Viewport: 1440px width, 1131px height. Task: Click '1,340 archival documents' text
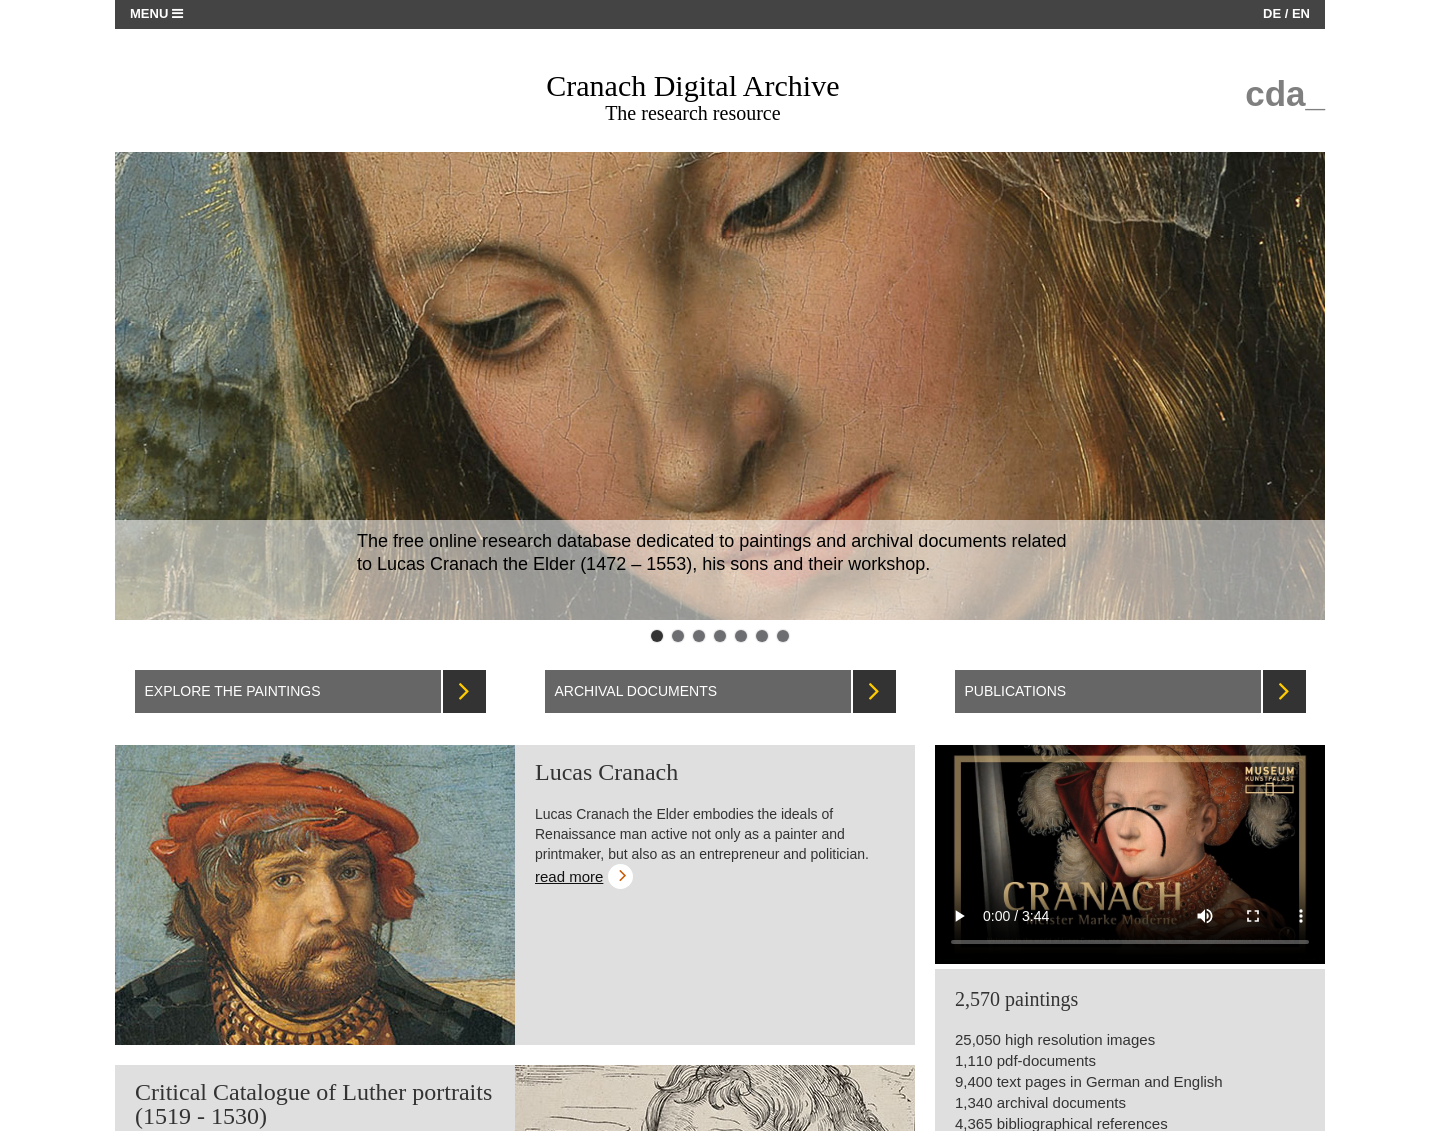click(x=1040, y=1103)
